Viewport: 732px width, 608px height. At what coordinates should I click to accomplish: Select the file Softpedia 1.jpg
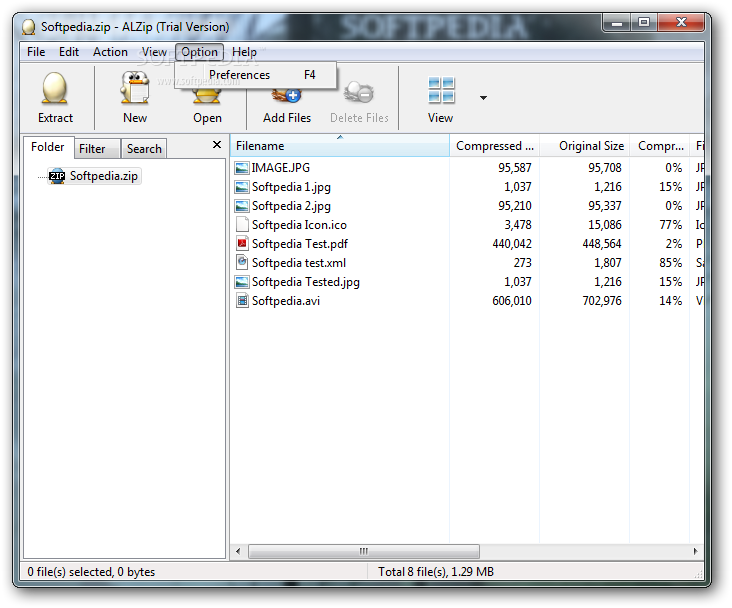291,187
